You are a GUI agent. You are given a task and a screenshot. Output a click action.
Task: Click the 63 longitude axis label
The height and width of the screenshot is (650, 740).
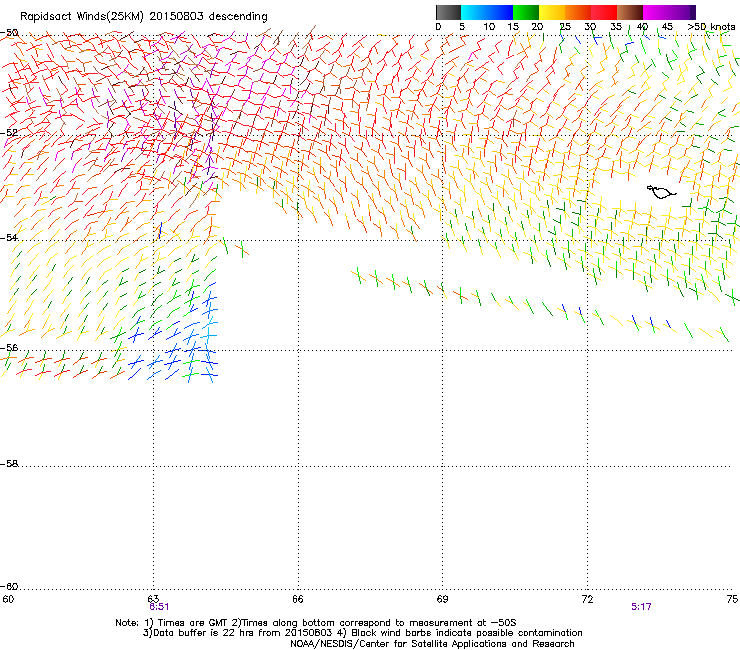tap(153, 599)
